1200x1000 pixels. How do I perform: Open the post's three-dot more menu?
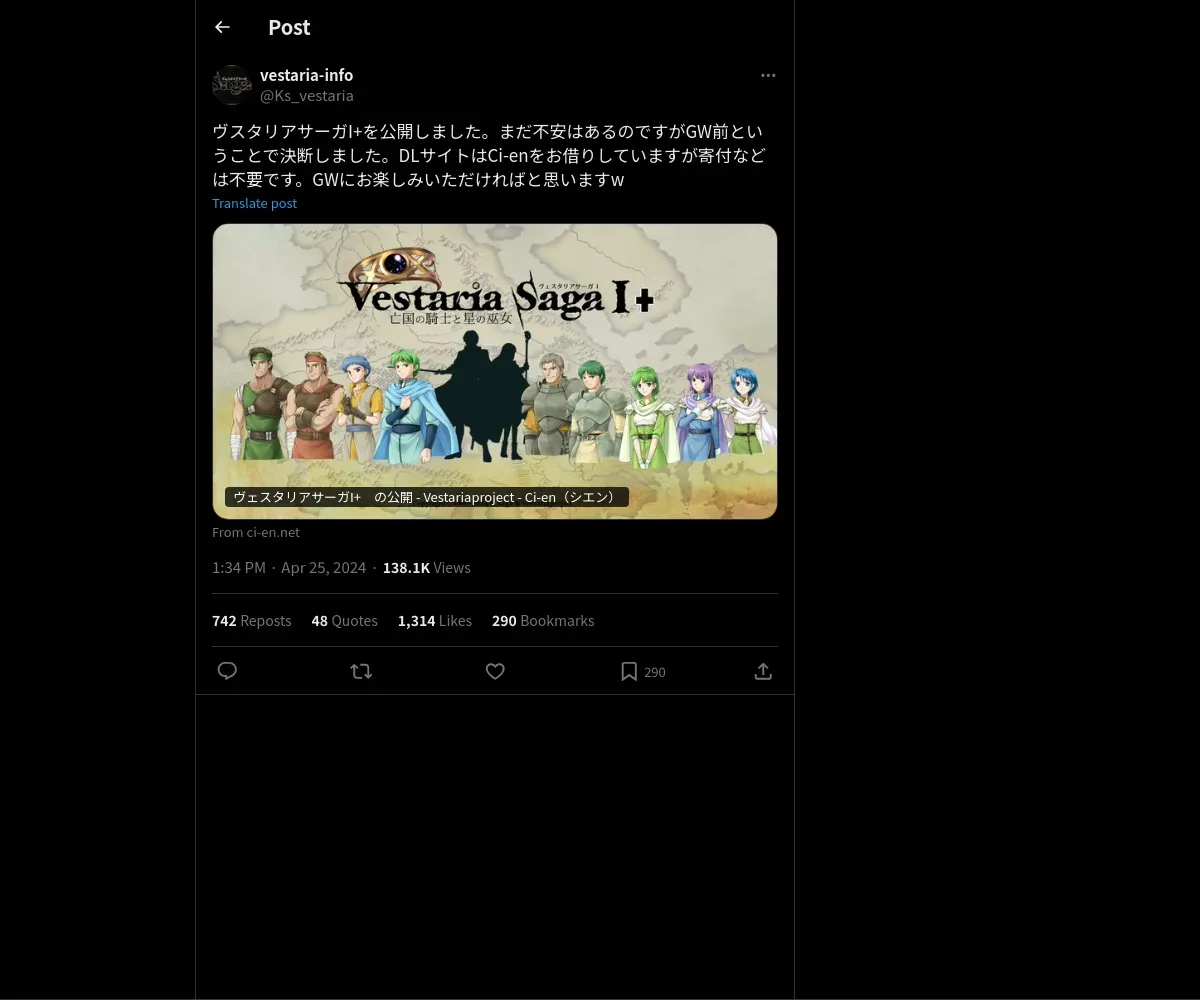pos(768,75)
